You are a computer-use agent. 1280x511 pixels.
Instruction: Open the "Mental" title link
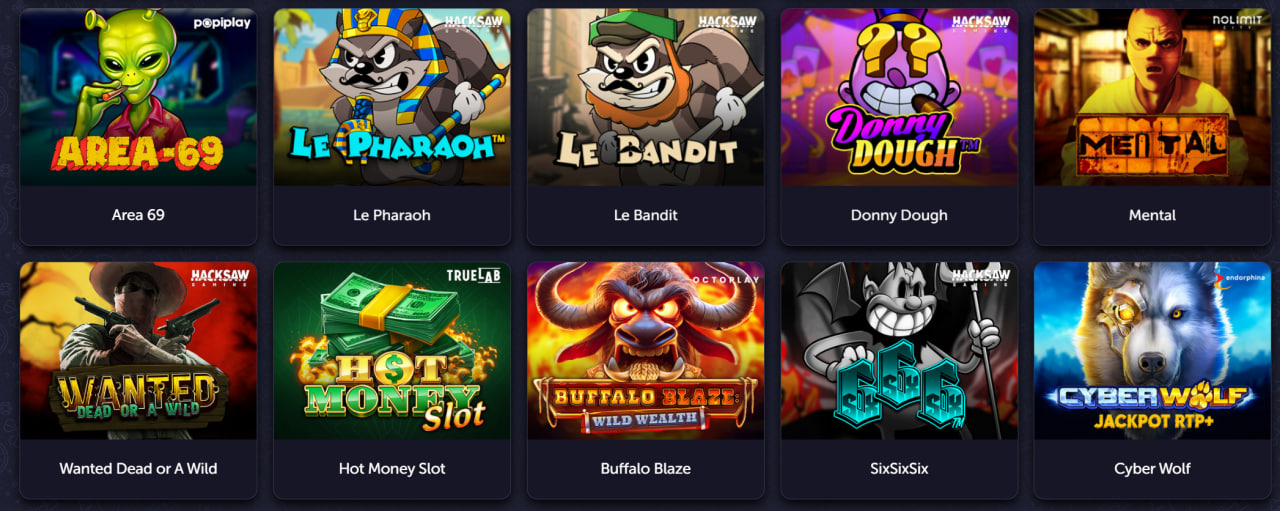pos(1152,215)
